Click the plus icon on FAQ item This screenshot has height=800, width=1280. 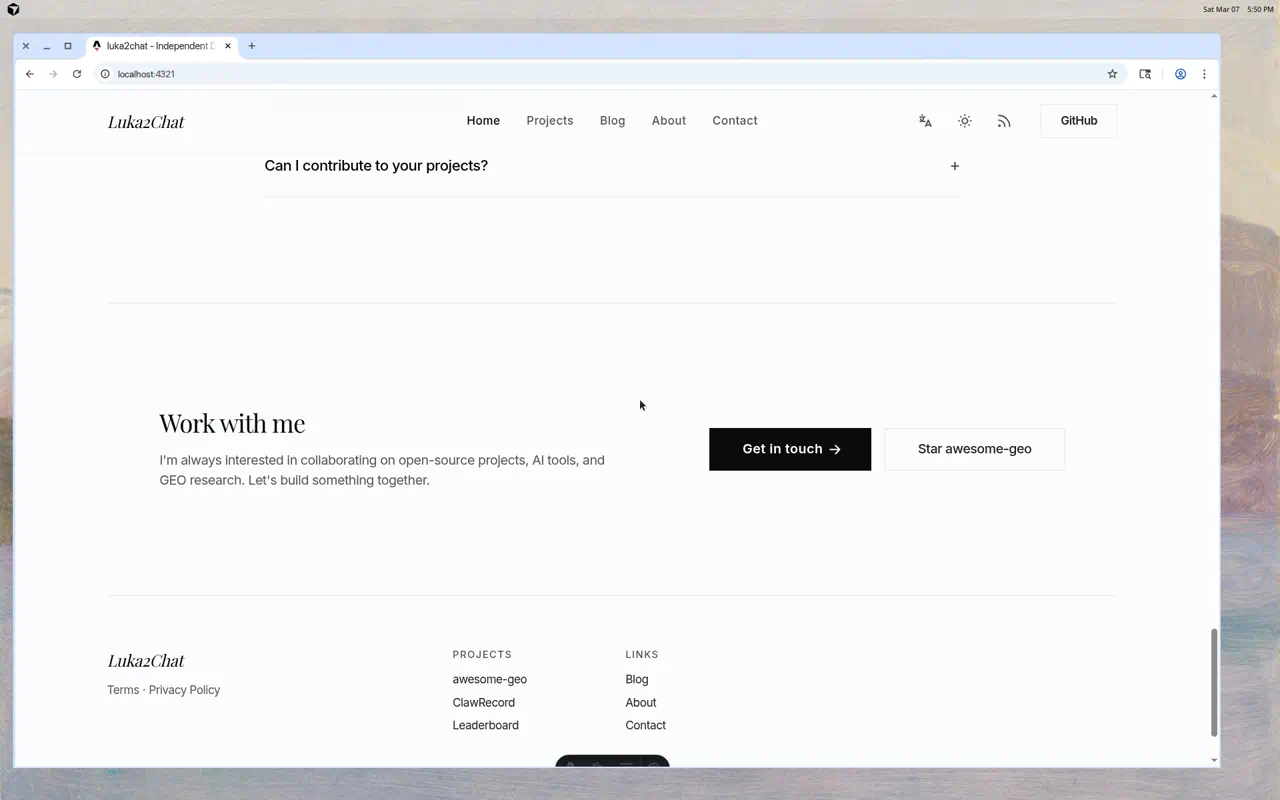(x=954, y=166)
